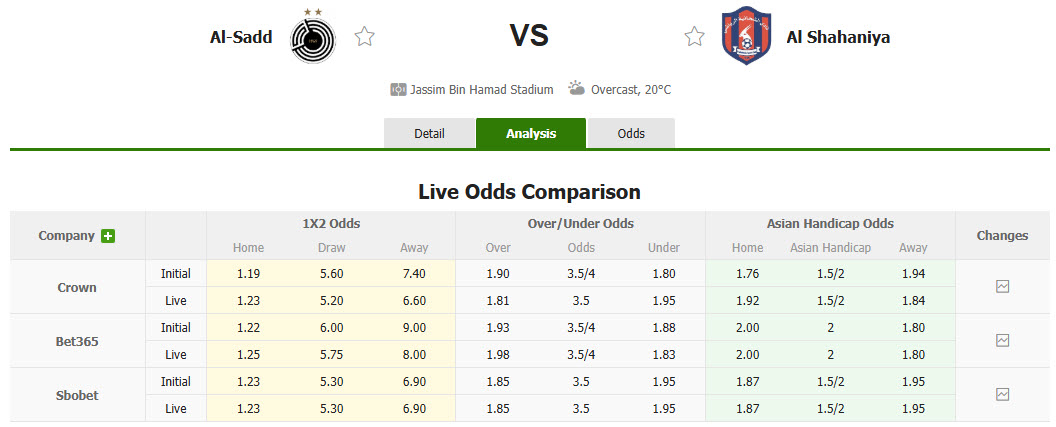Open Sbobet odds changes chart

1002,394
